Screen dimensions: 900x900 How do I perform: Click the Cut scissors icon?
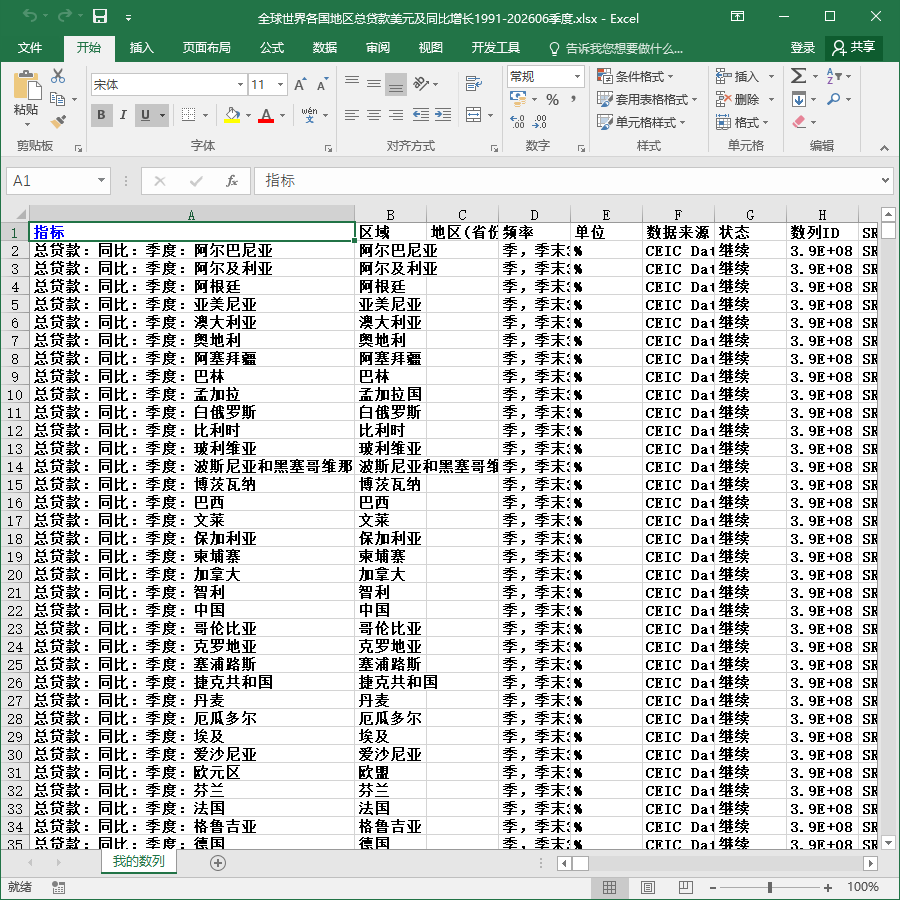click(x=58, y=76)
